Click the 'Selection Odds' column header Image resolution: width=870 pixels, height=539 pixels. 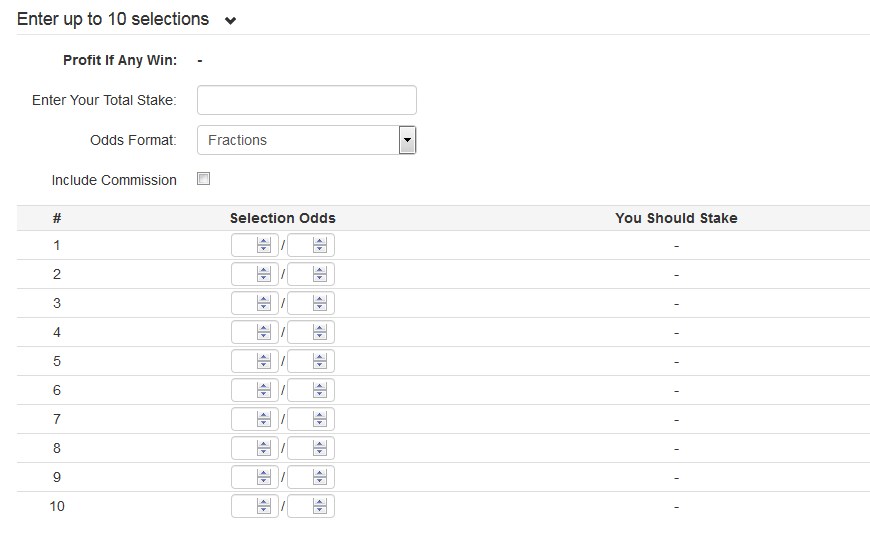point(283,218)
